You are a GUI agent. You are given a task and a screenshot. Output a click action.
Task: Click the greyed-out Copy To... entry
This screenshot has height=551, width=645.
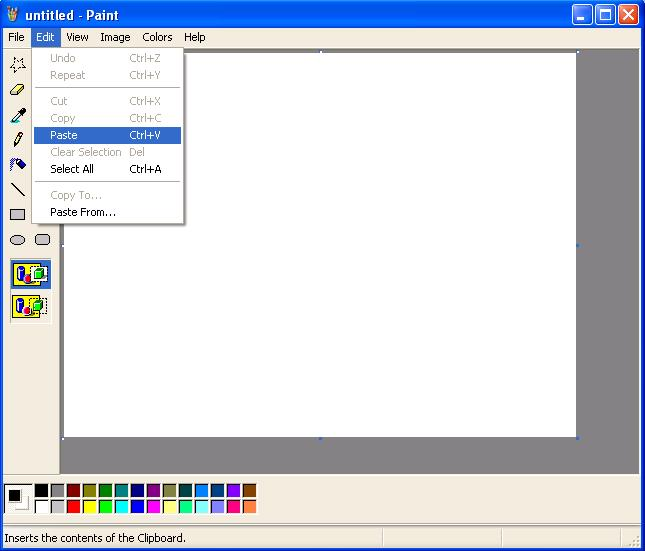click(x=107, y=195)
